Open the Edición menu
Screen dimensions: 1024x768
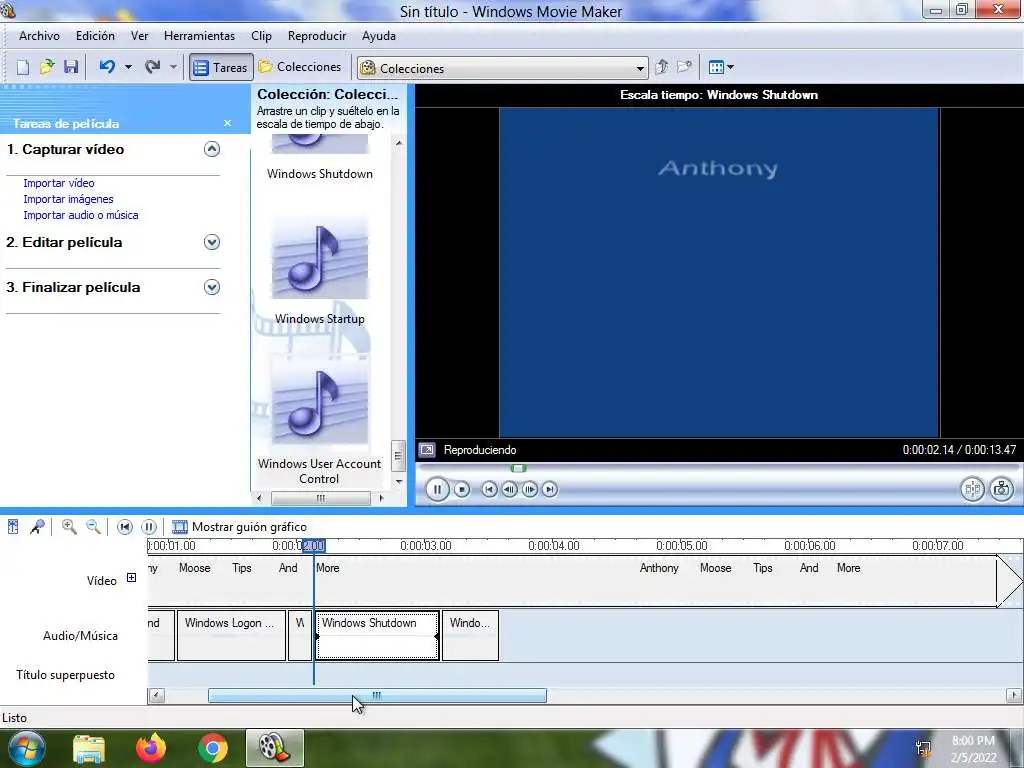click(95, 36)
